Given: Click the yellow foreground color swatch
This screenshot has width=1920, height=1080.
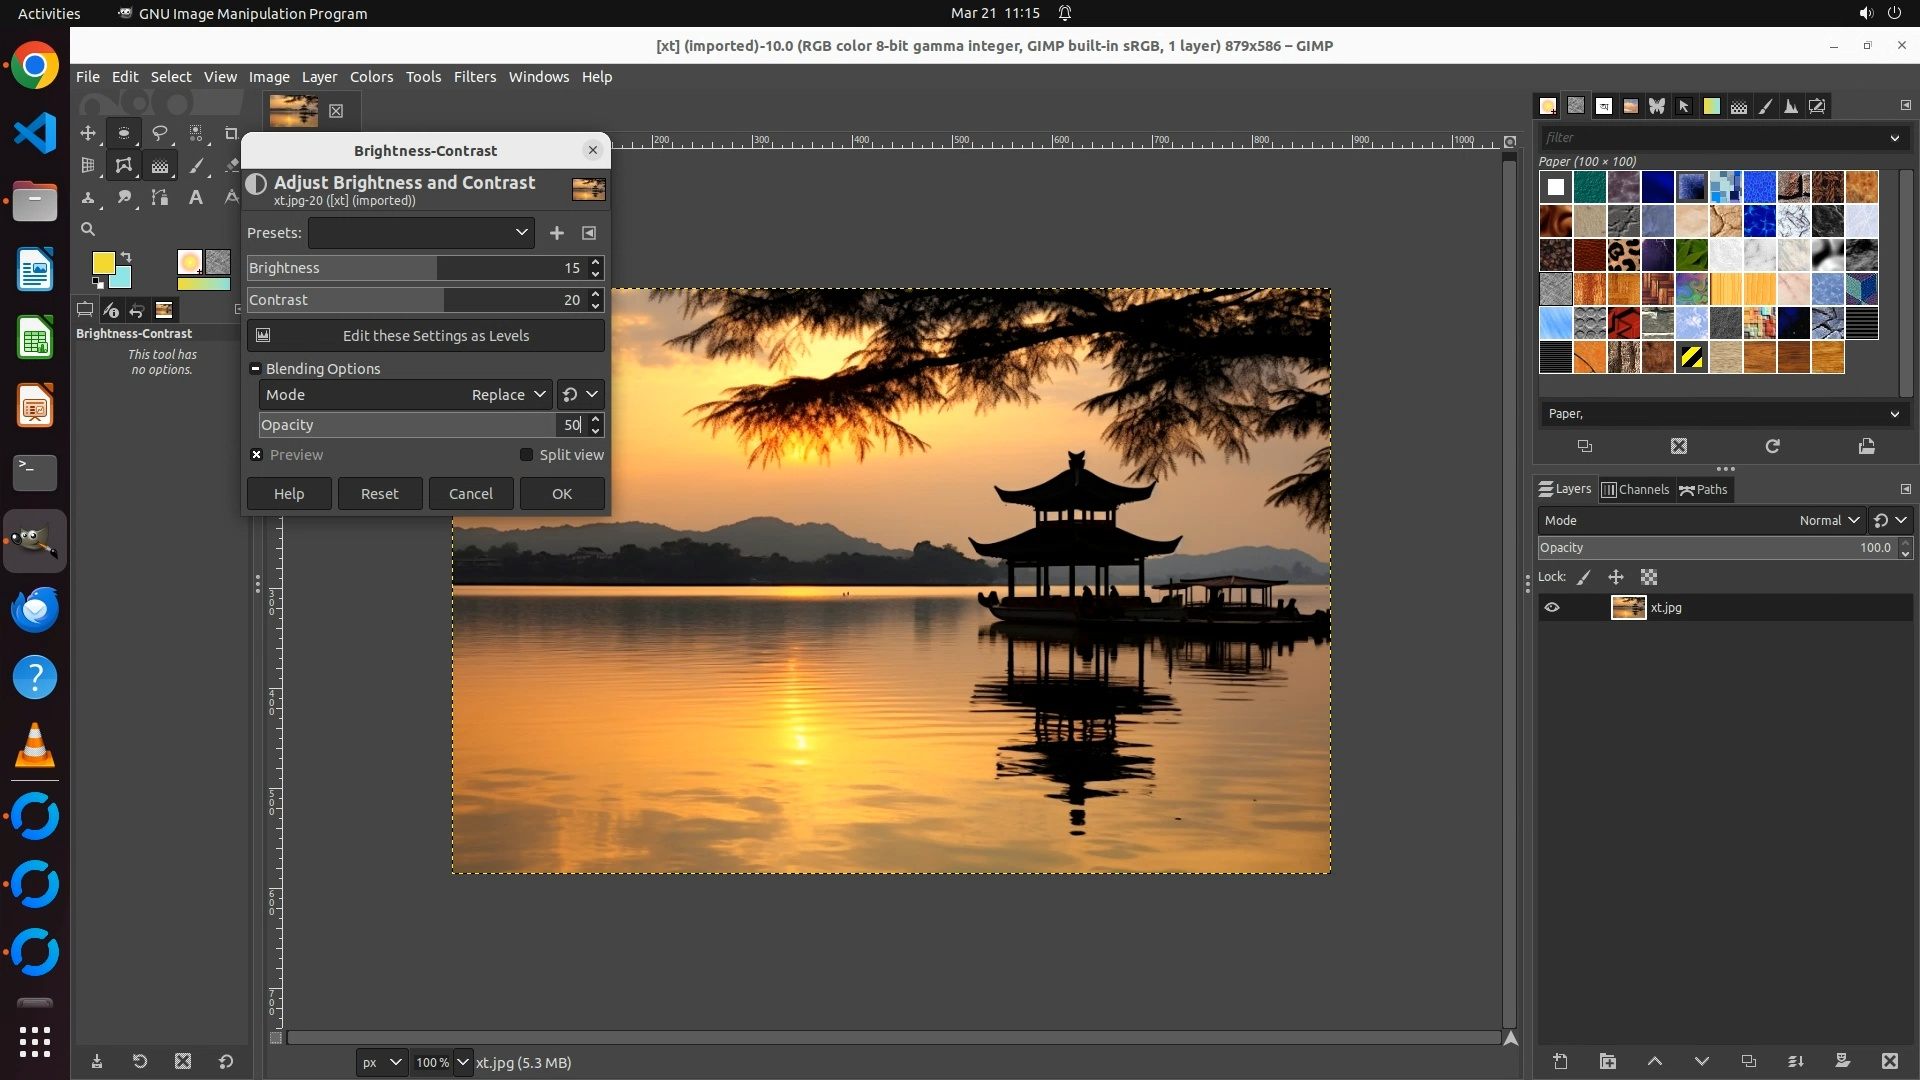Looking at the screenshot, I should point(102,263).
